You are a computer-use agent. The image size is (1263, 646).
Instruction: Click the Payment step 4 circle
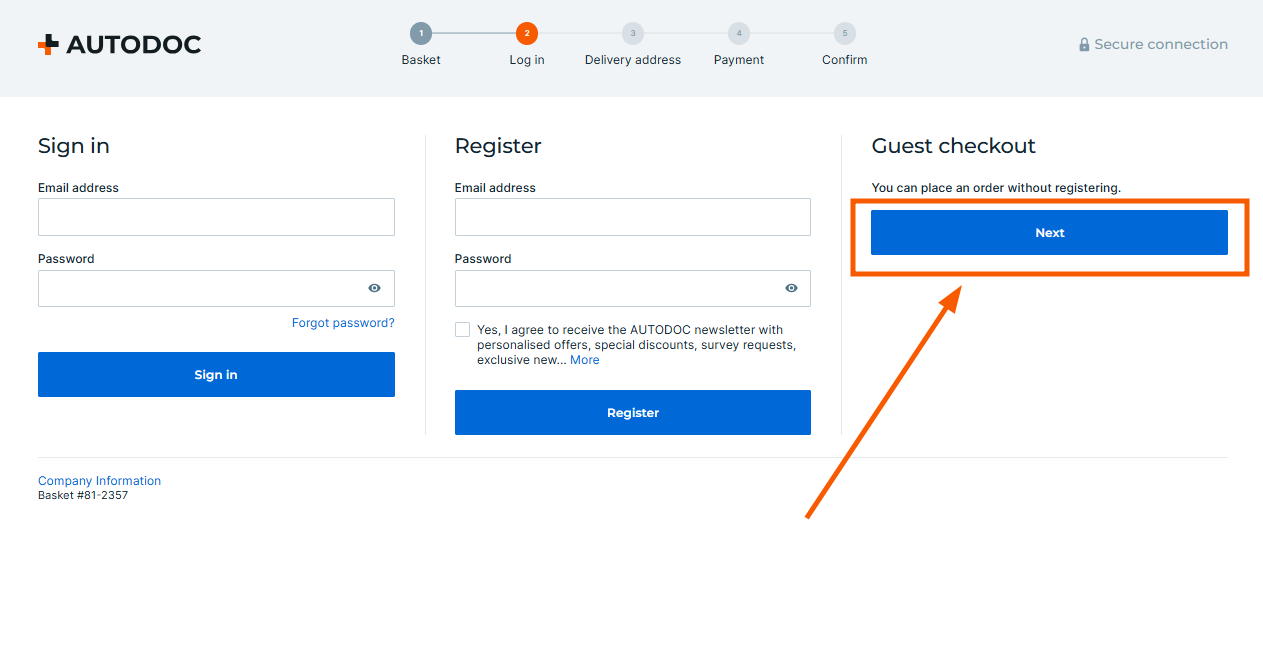739,34
